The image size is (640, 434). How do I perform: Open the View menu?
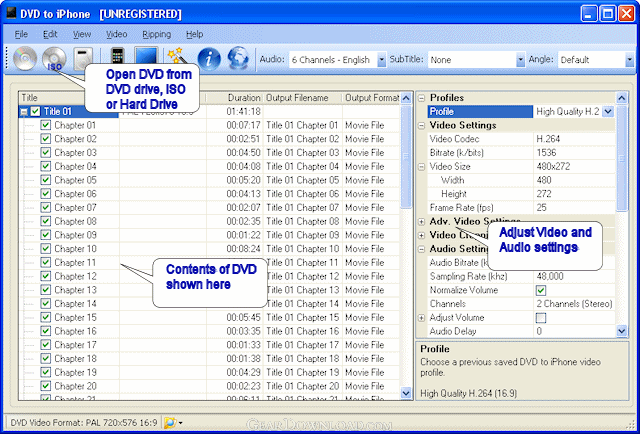tap(82, 34)
